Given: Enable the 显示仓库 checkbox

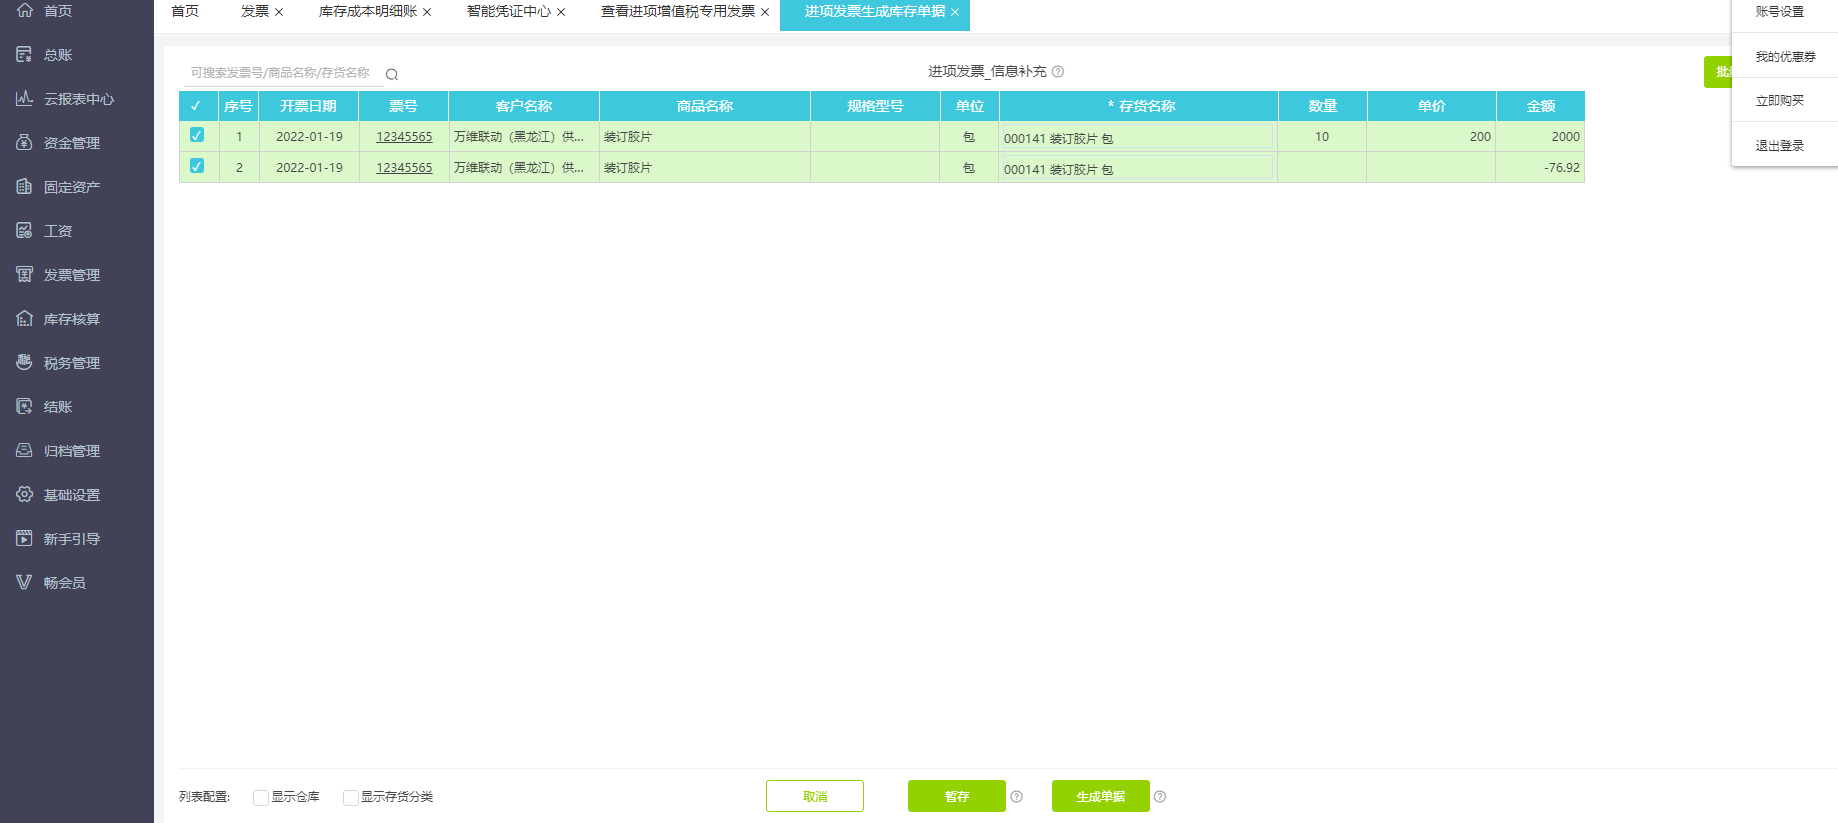Looking at the screenshot, I should coord(261,797).
